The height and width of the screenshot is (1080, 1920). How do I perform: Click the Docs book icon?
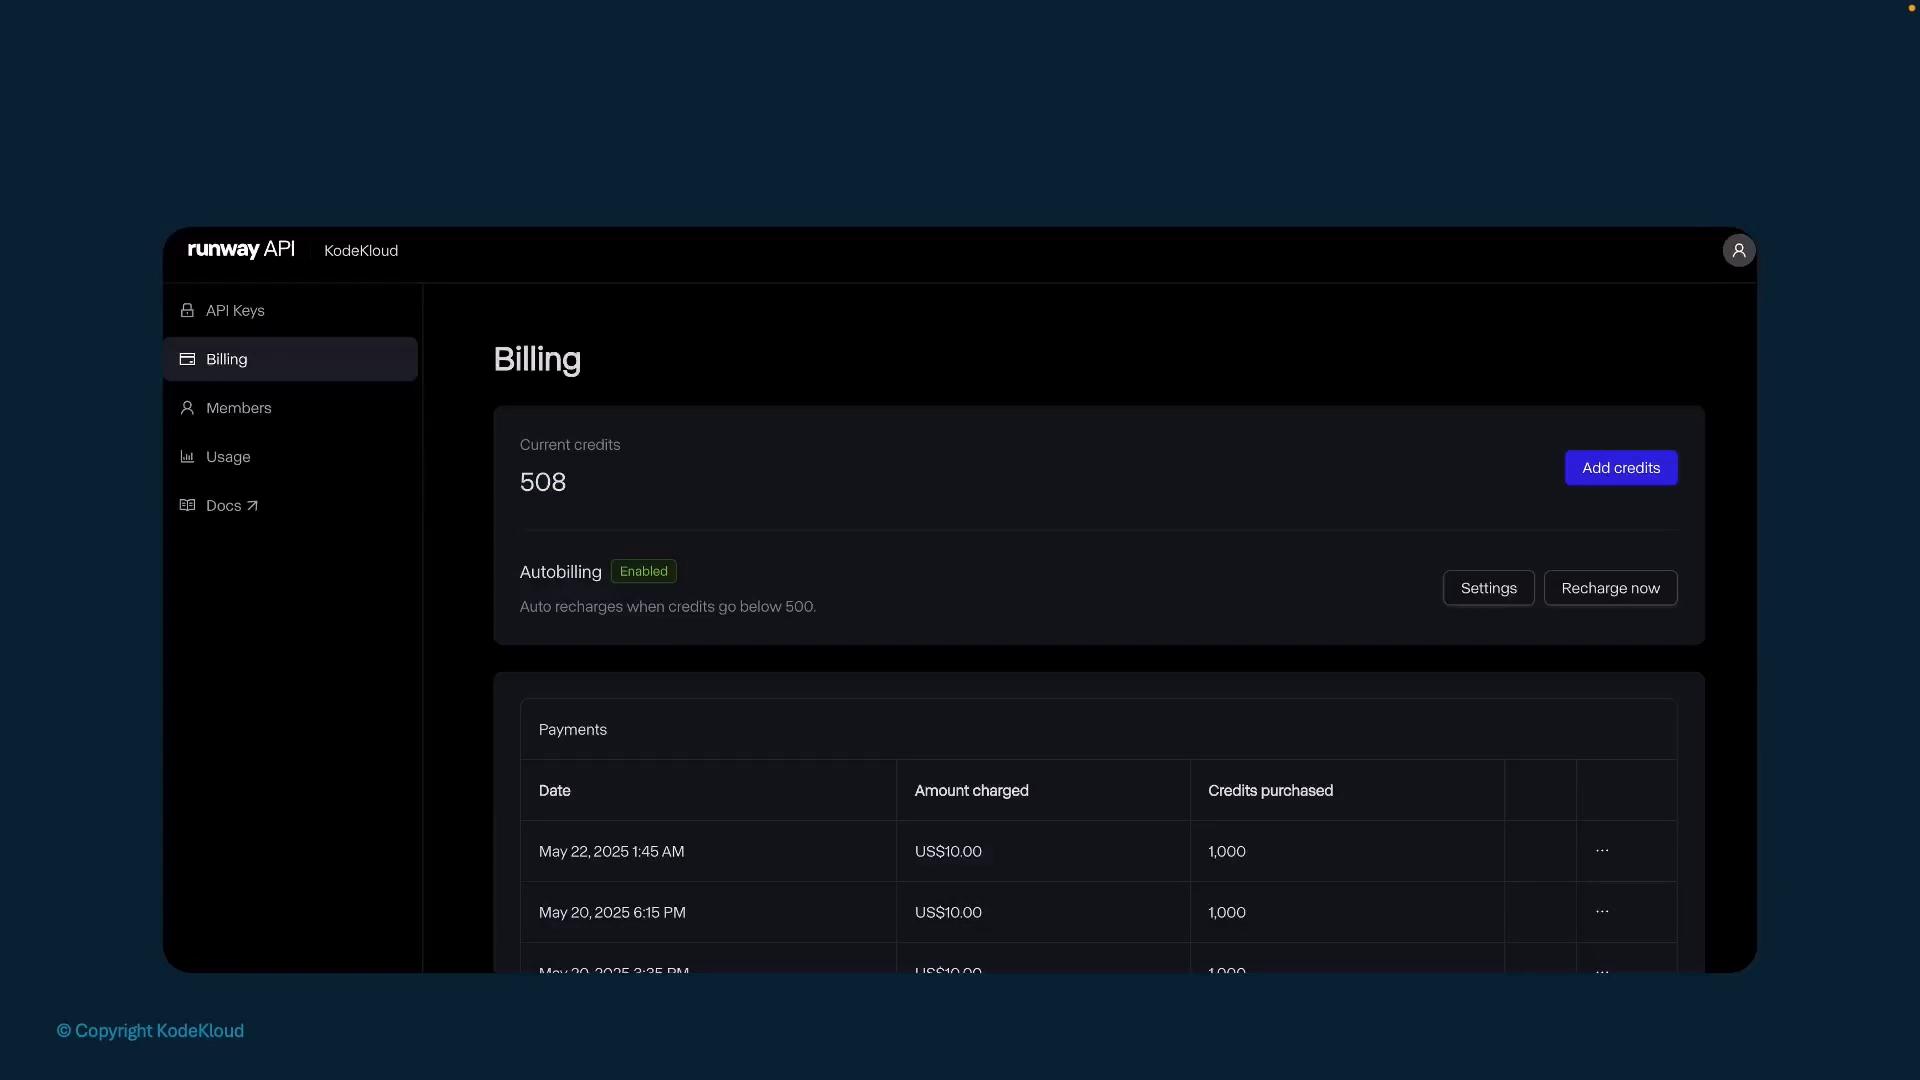[187, 505]
